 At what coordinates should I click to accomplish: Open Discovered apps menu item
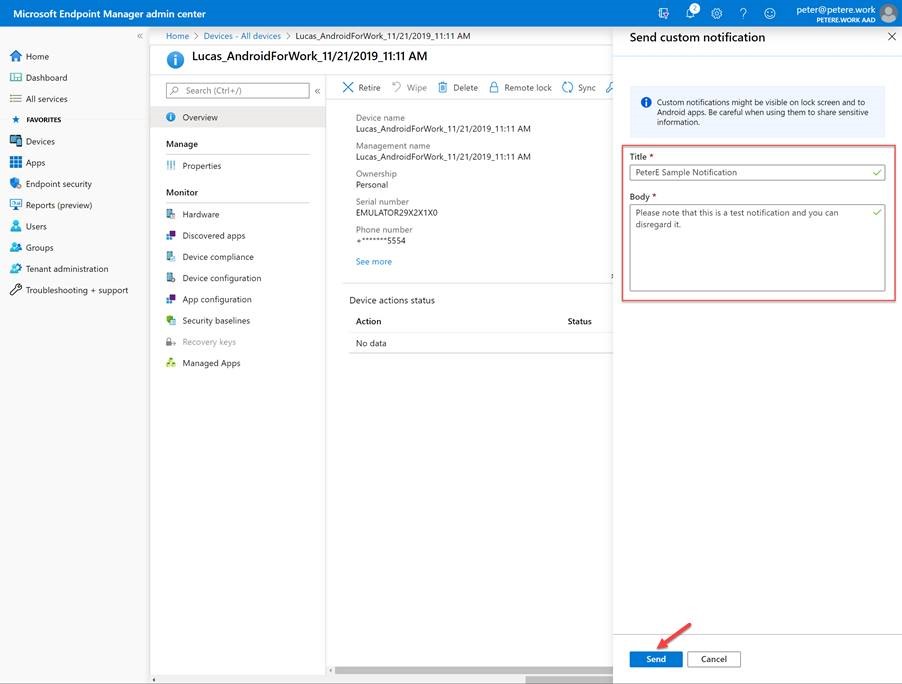click(x=213, y=236)
